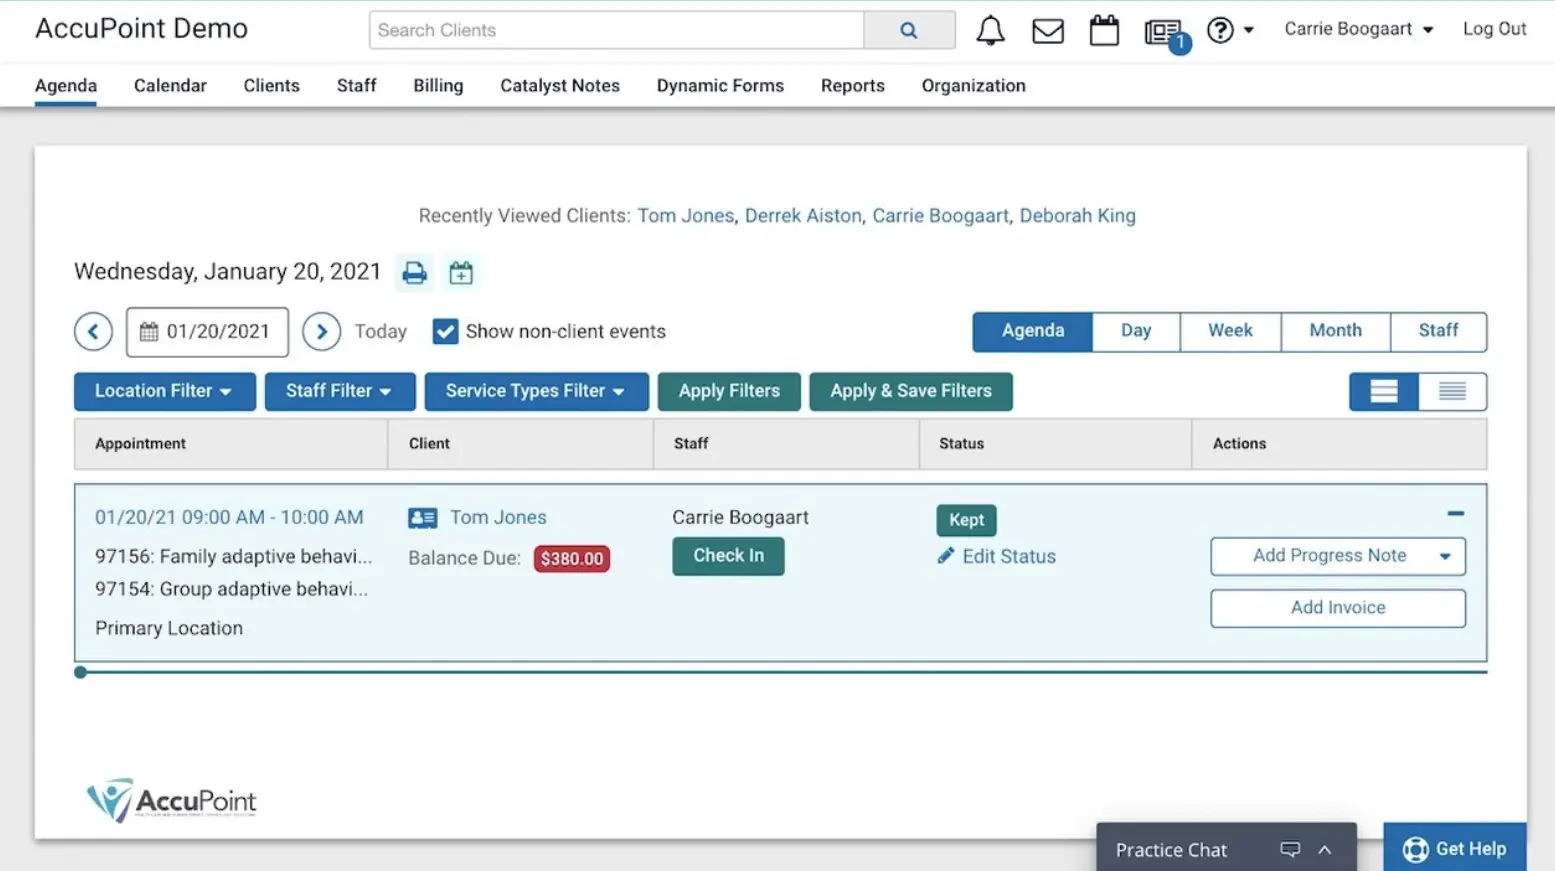Open the messages envelope icon
This screenshot has height=871, width=1555.
pyautogui.click(x=1047, y=31)
